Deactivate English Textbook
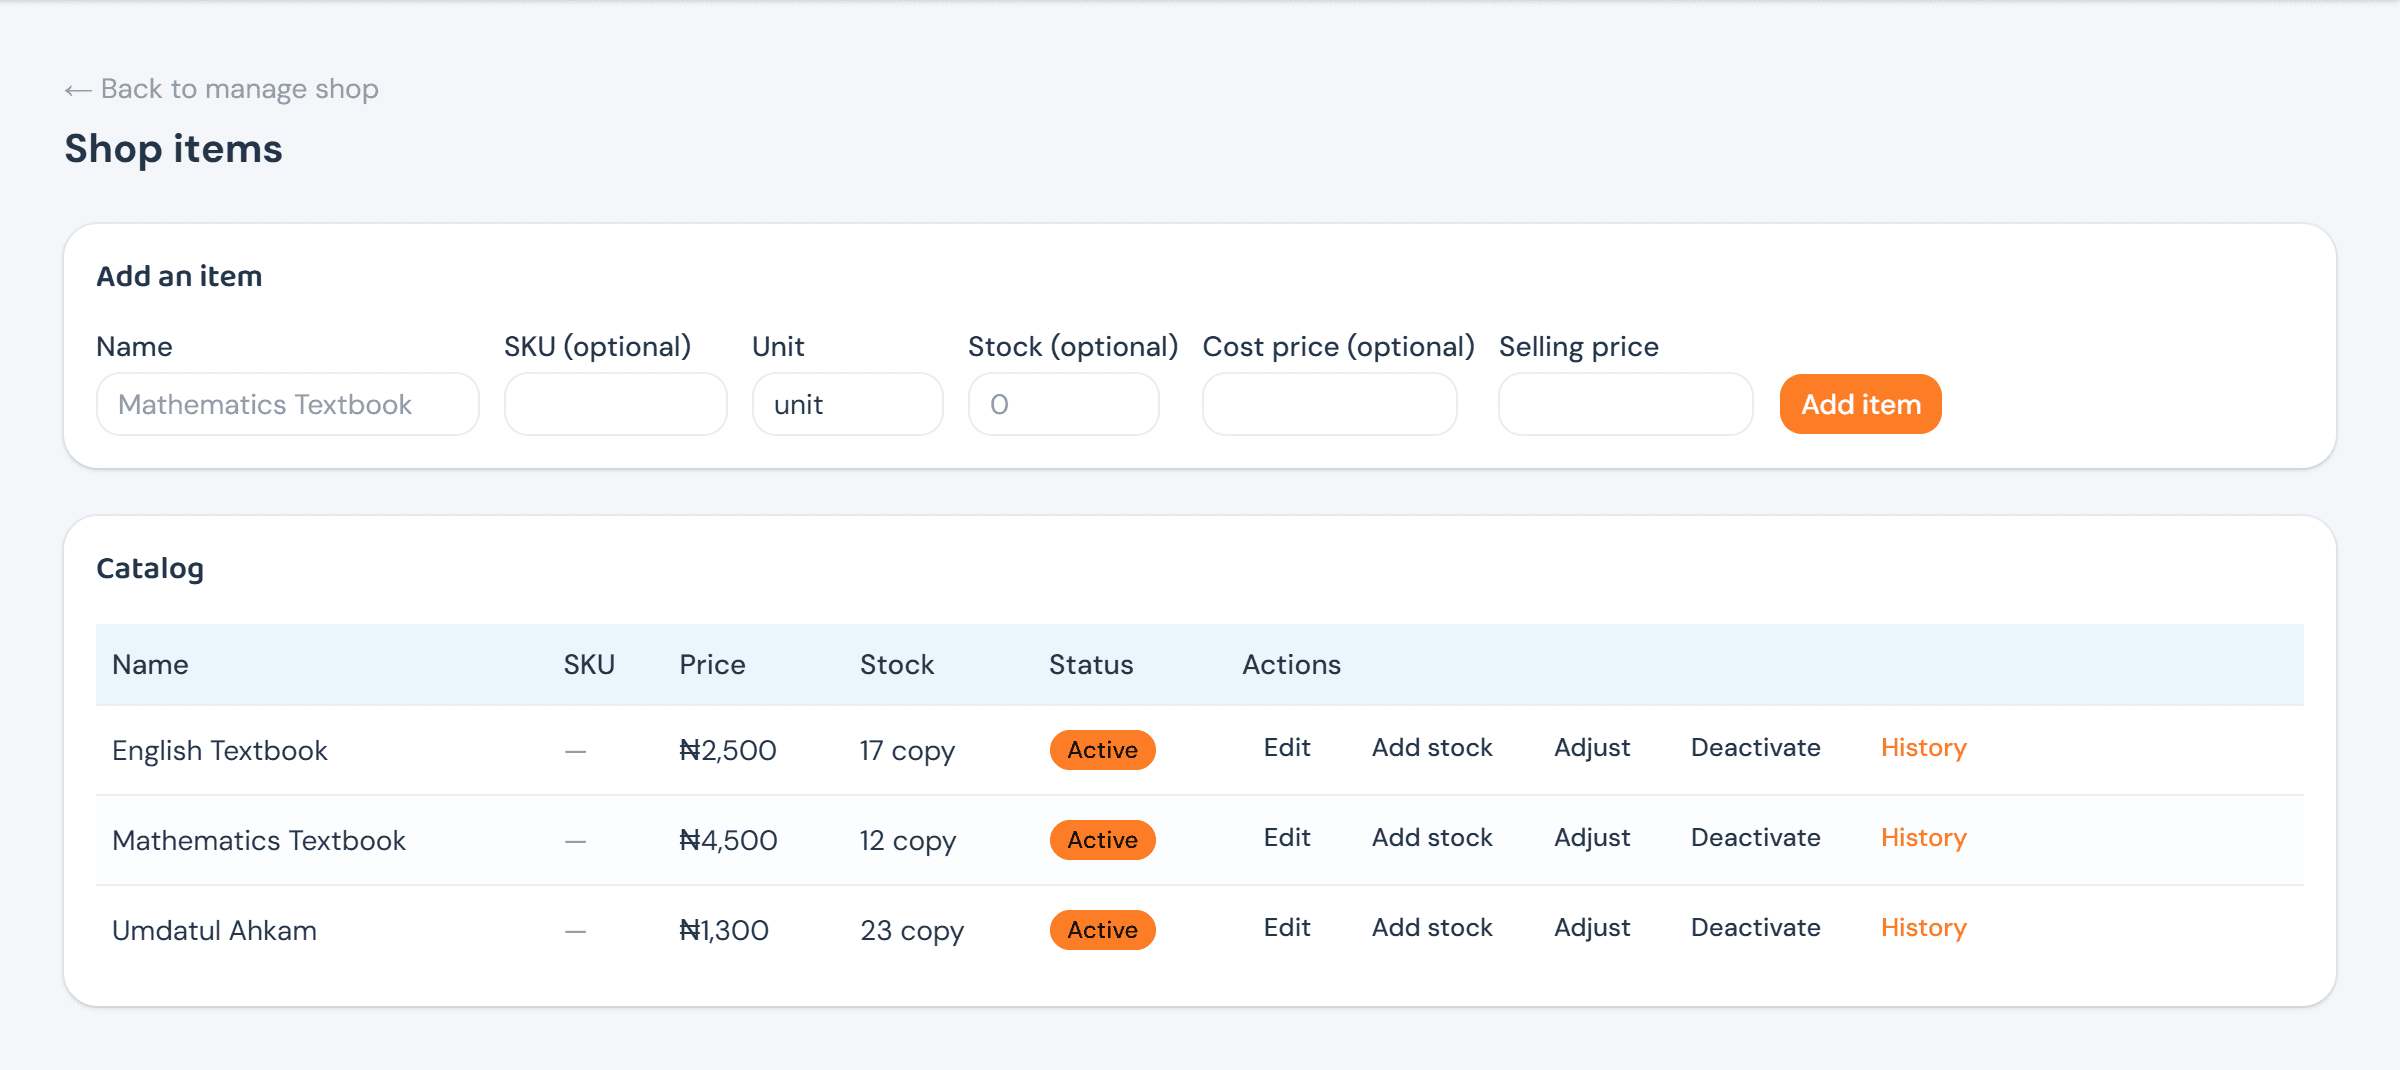The image size is (2400, 1070). coord(1756,748)
